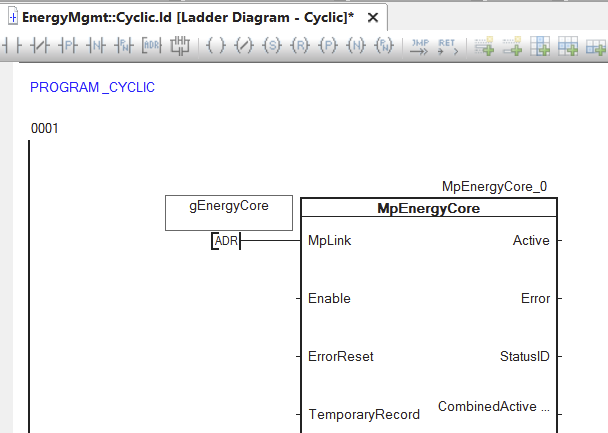Insert a function block from toolbar

(180, 46)
